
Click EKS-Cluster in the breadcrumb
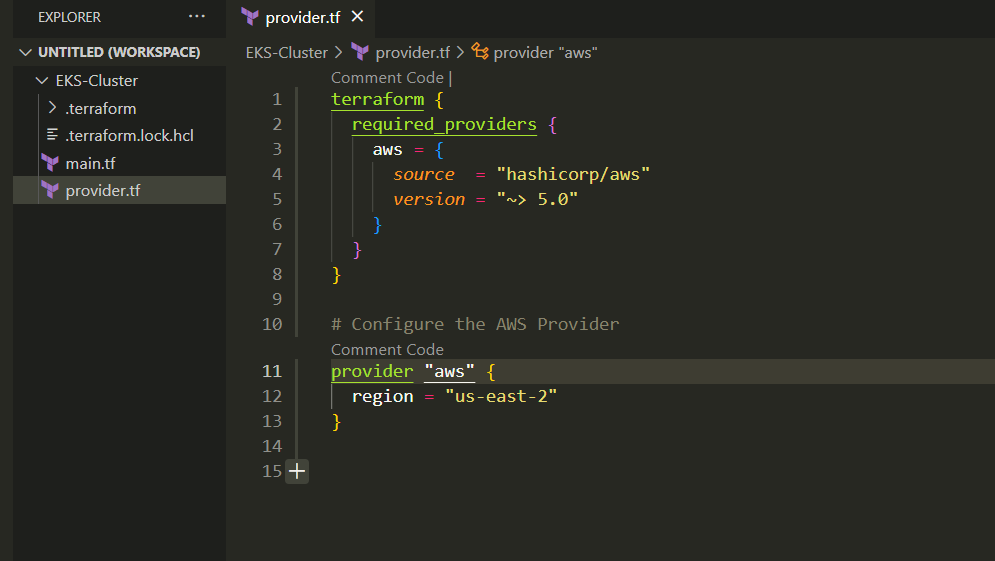point(287,53)
